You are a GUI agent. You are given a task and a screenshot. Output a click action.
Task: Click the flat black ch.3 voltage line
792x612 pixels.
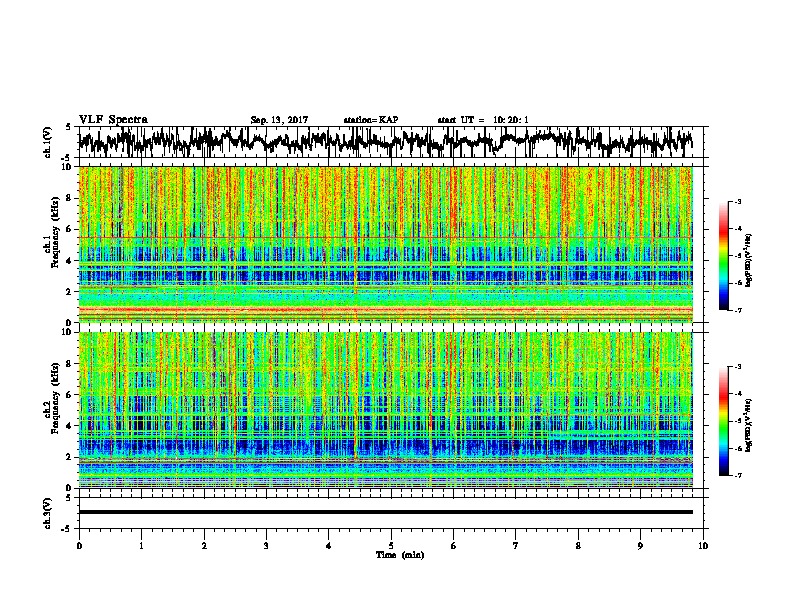(385, 512)
